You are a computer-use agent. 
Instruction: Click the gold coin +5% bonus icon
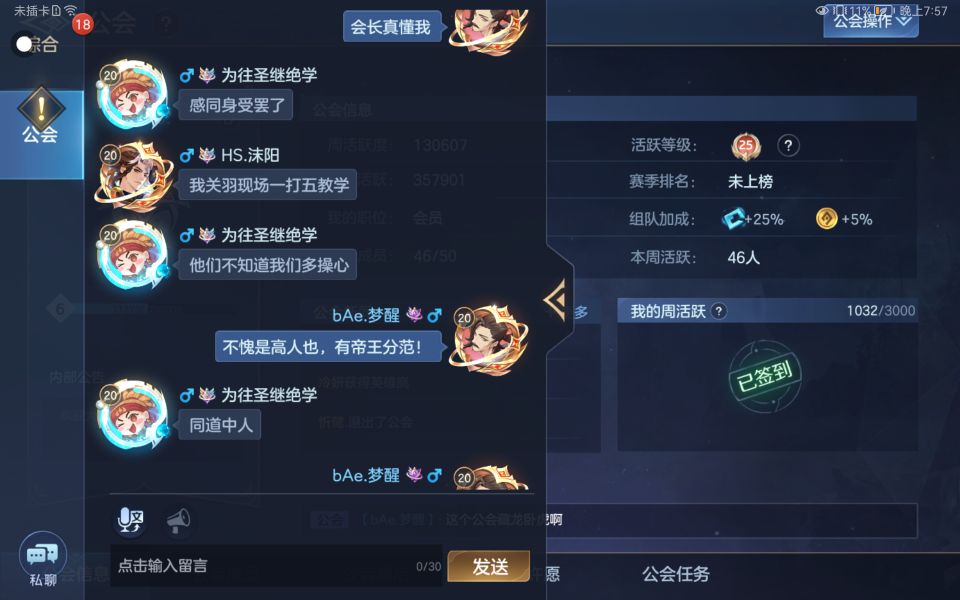click(827, 219)
